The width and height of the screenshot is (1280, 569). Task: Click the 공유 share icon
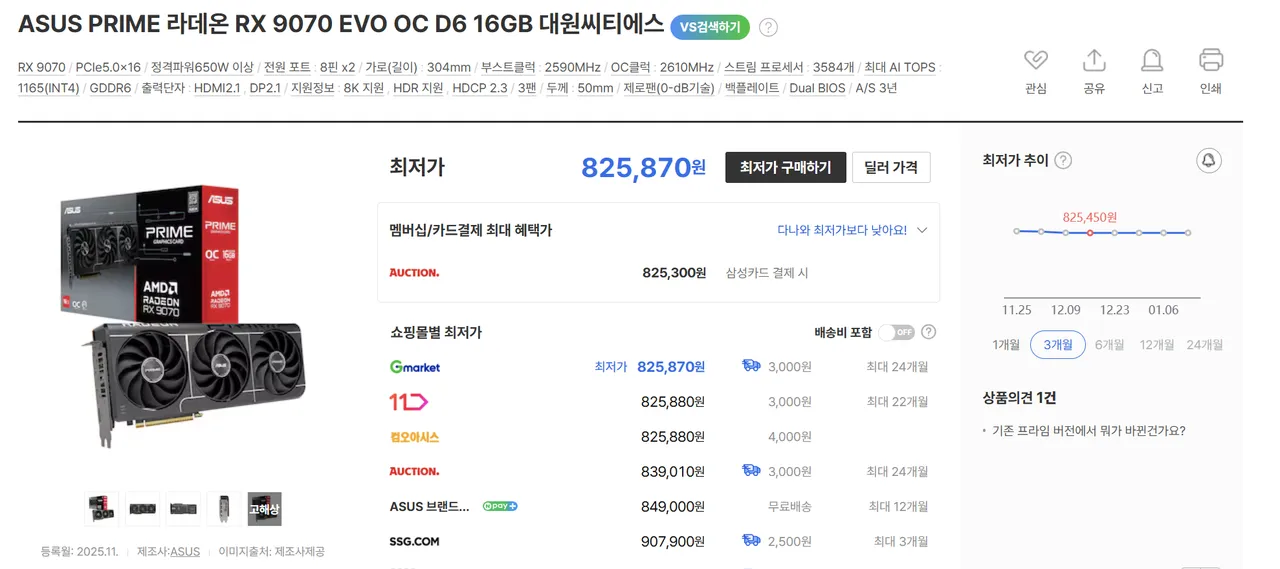tap(1094, 61)
